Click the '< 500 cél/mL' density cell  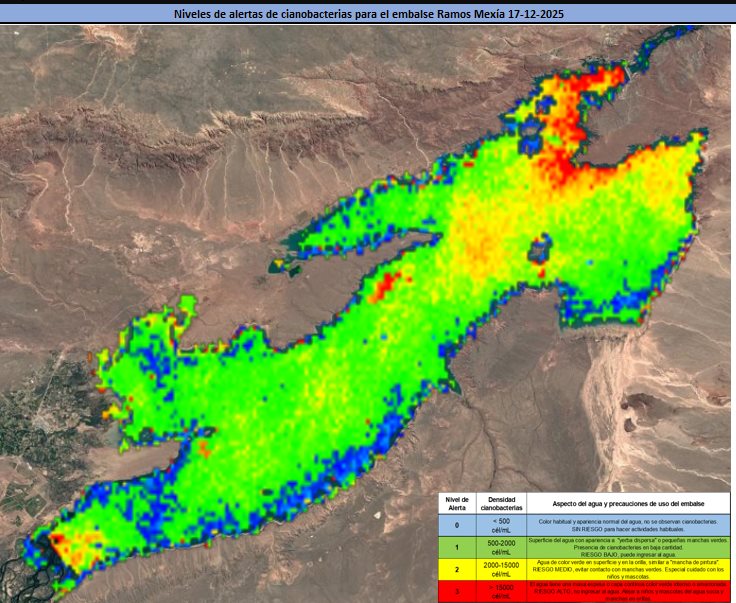click(500, 524)
